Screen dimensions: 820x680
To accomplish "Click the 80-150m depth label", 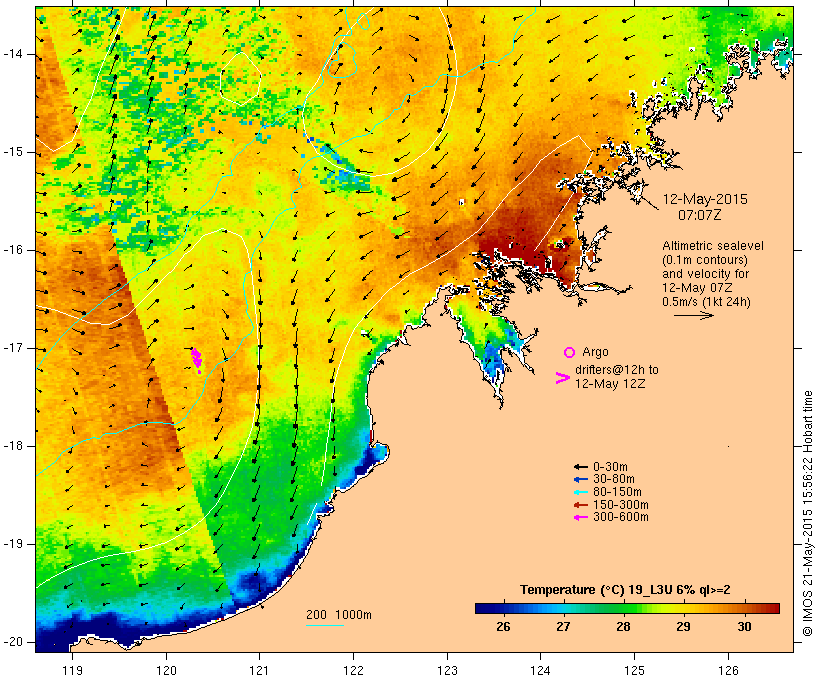I will point(617,492).
